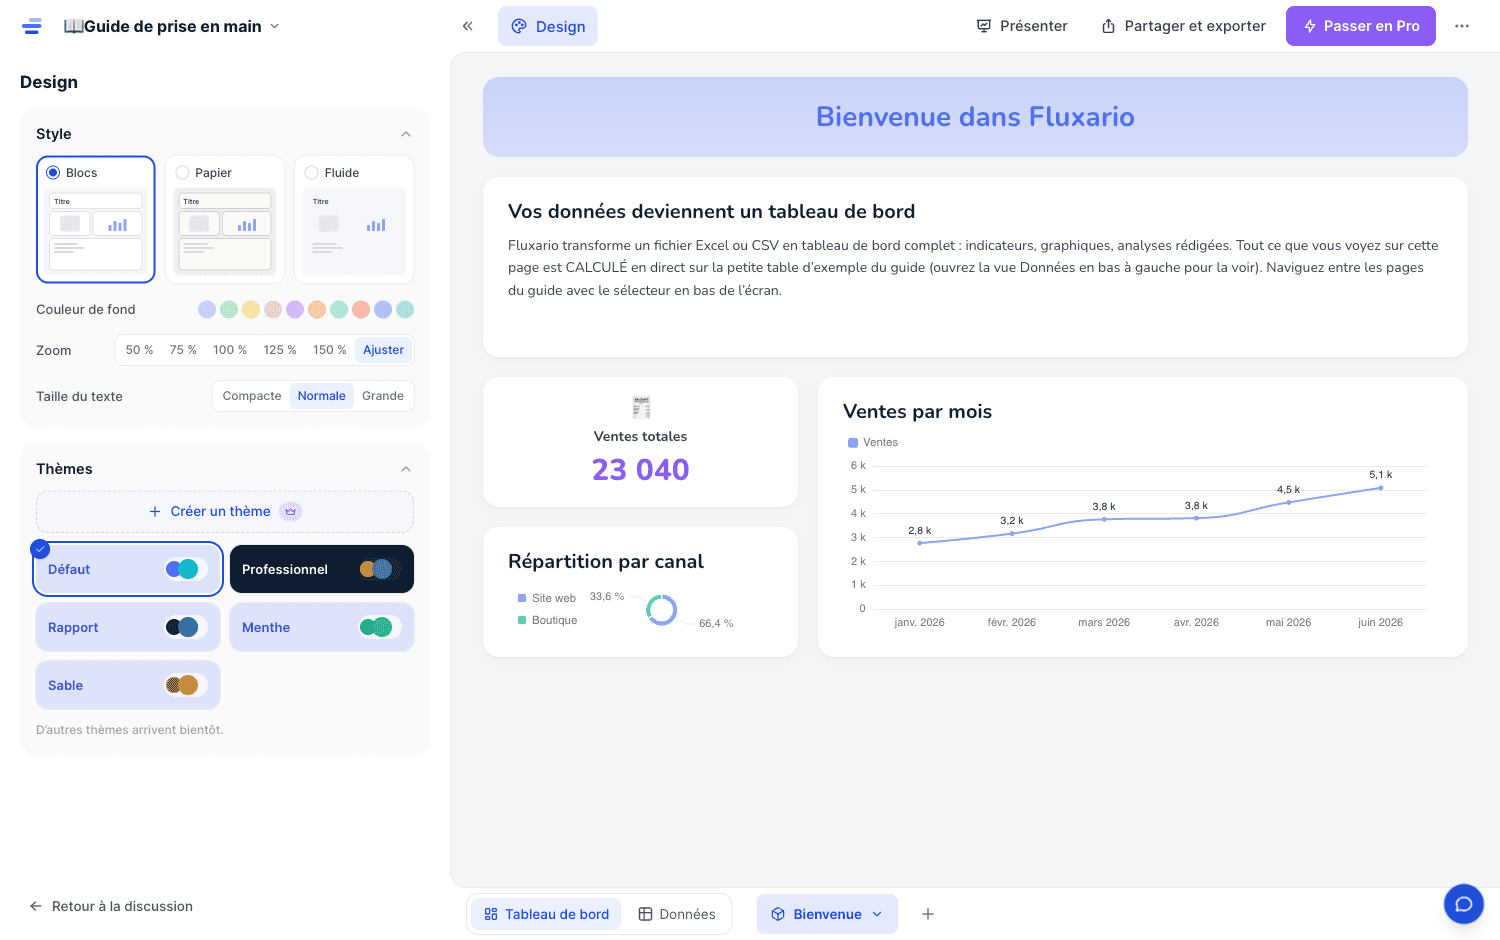Click the crown icon beside Créer un thème
Image resolution: width=1500 pixels, height=940 pixels.
click(290, 511)
